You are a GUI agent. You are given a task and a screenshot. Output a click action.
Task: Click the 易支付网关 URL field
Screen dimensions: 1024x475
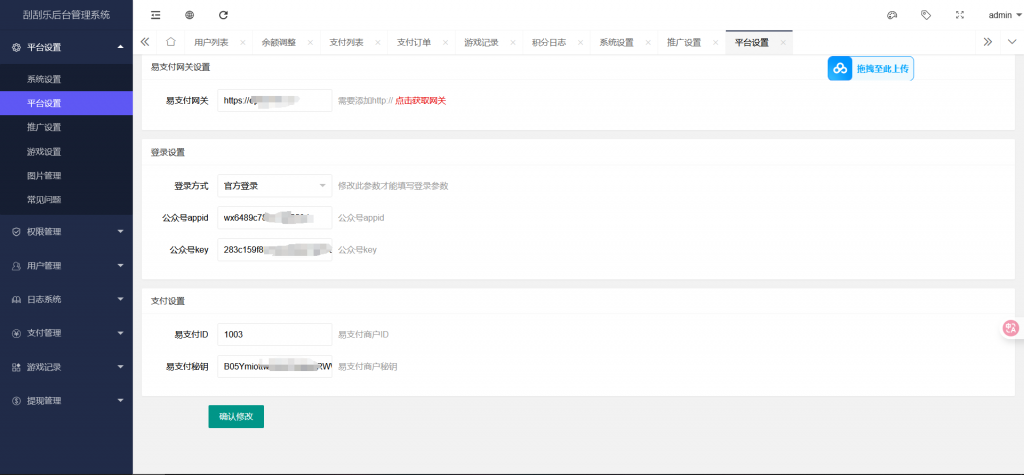click(274, 101)
